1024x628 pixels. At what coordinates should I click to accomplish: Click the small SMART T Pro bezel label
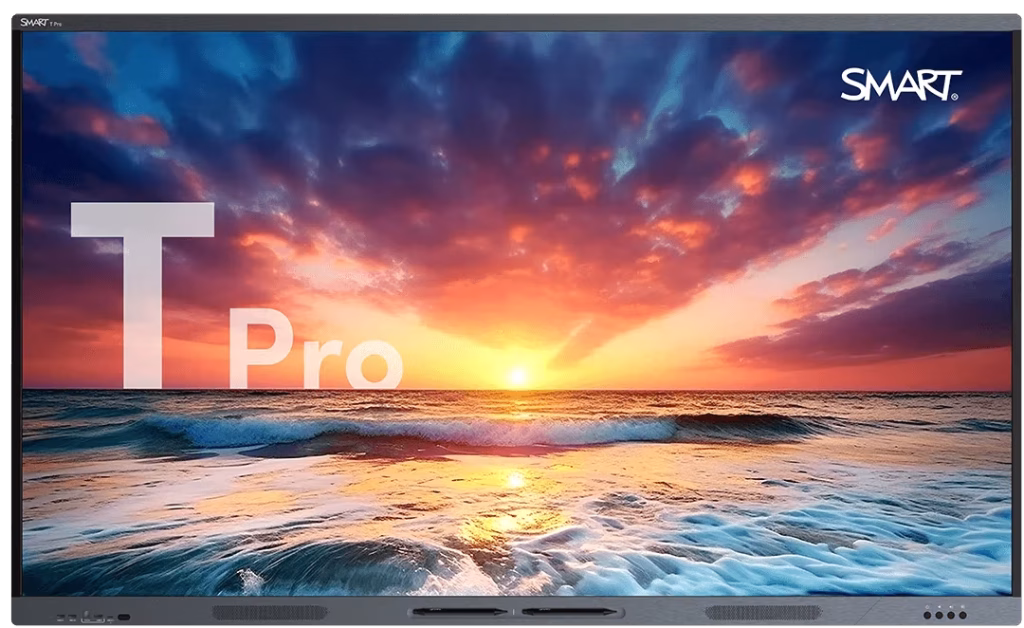pos(40,23)
